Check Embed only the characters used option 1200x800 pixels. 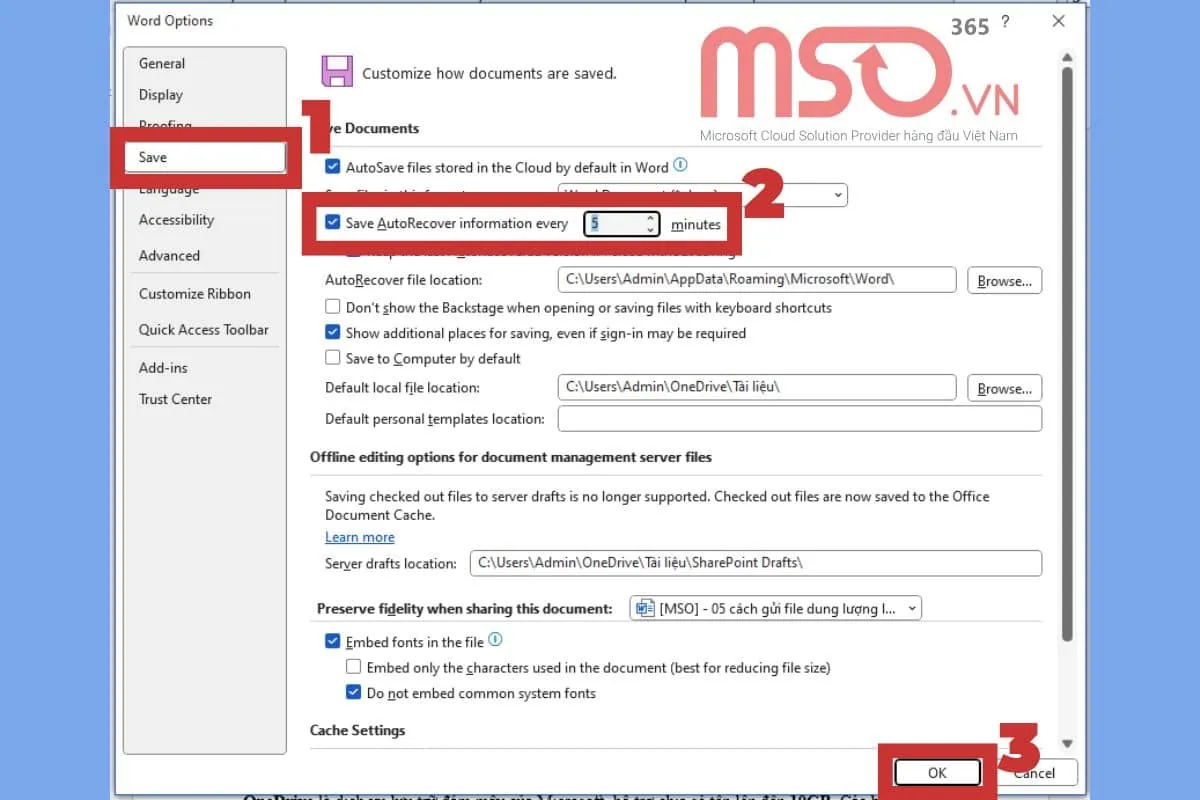pos(354,667)
